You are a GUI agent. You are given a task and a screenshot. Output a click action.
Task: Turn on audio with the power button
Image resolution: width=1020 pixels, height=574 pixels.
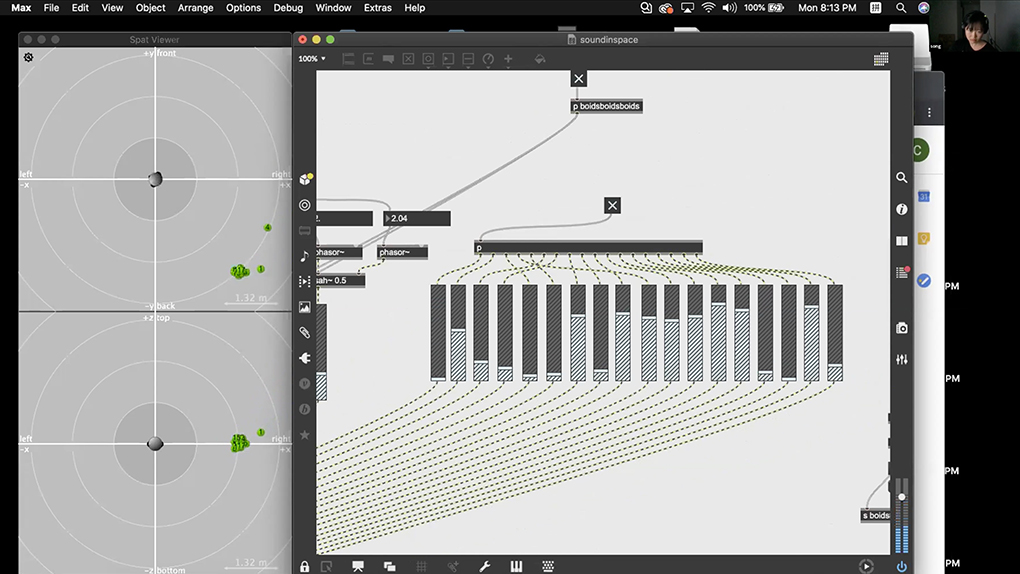point(901,566)
